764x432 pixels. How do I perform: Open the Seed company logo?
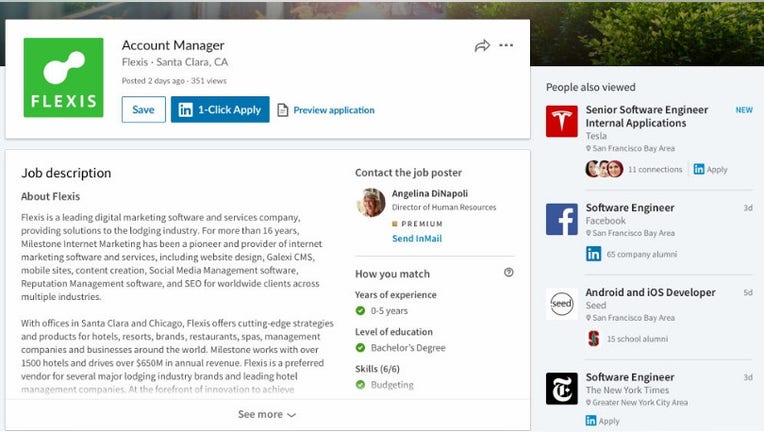[562, 303]
